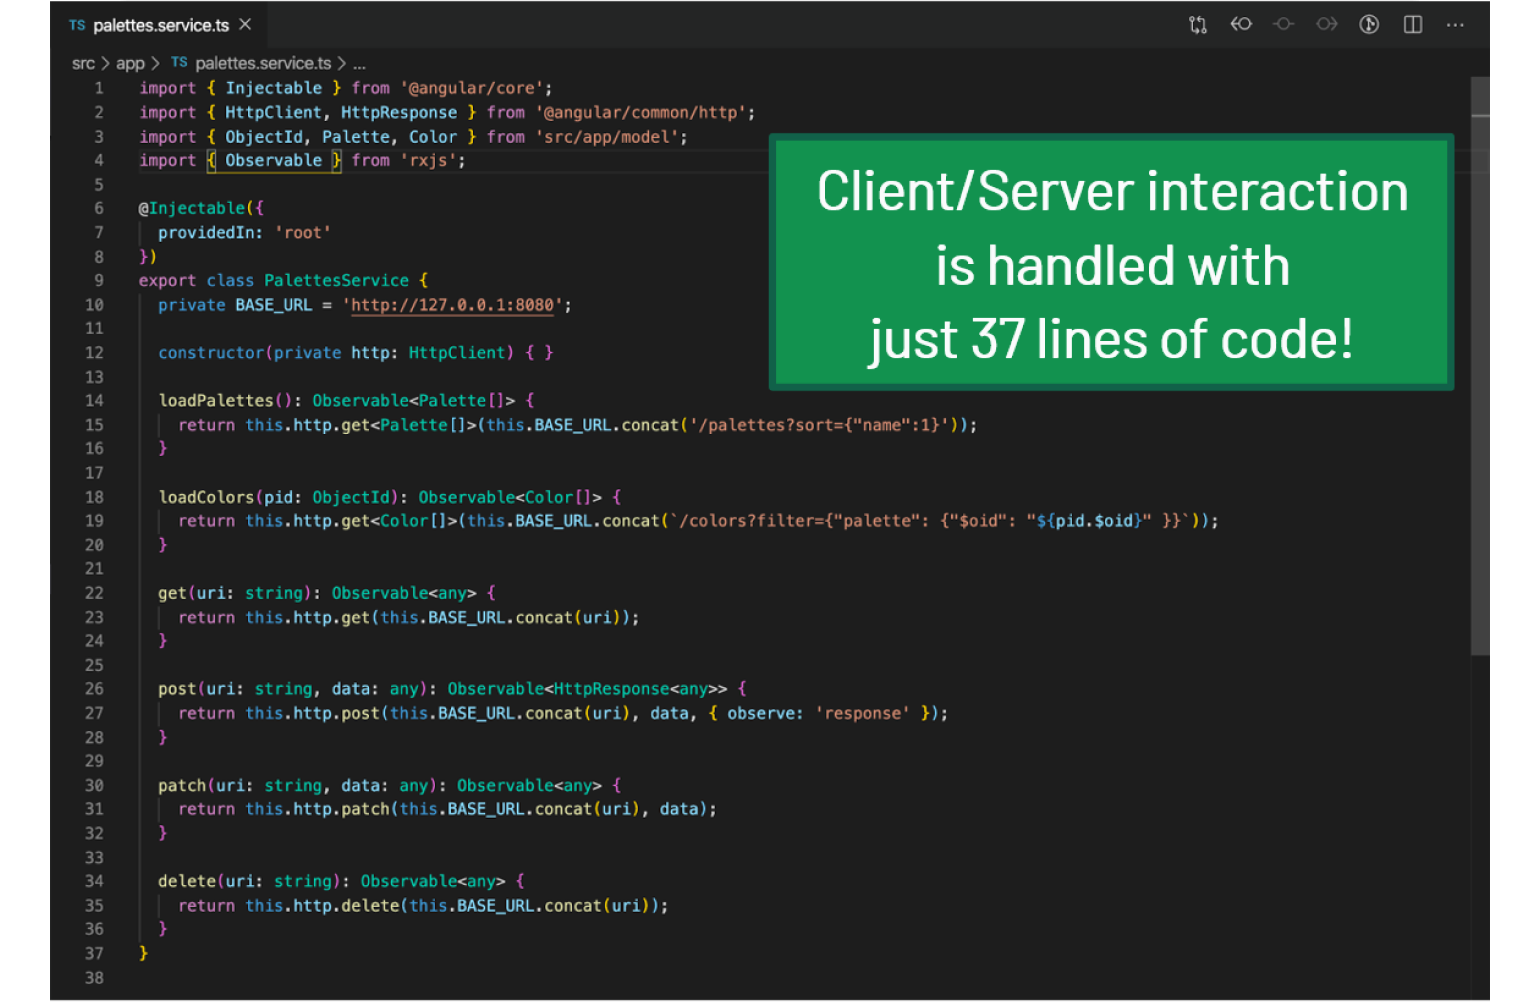Click 'HttpClient' type on line 12
Viewport: 1540px width, 1002px height.
pos(457,353)
